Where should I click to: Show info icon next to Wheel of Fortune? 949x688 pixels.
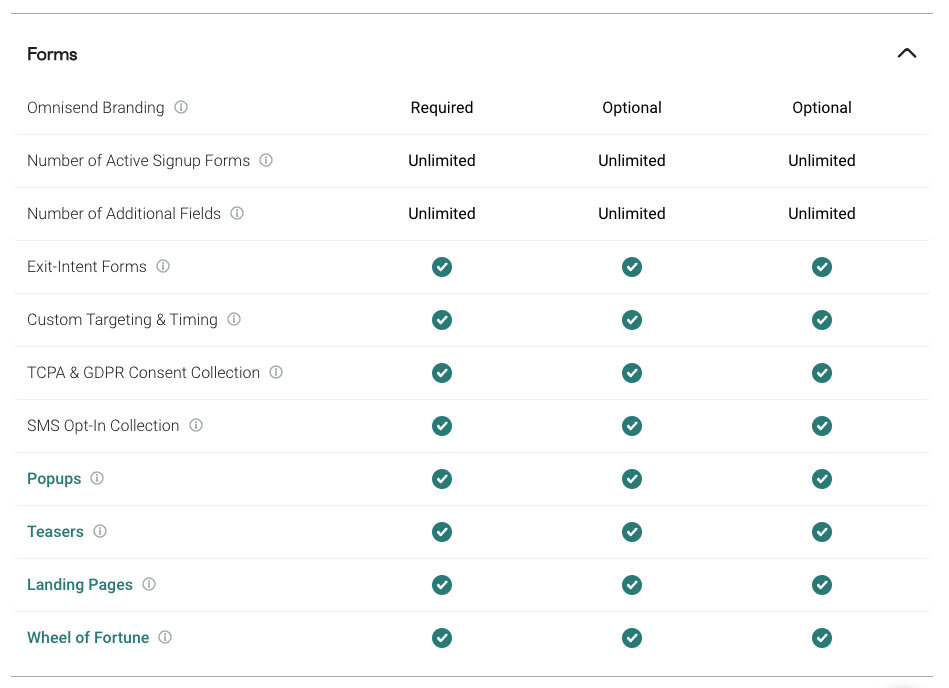[x=165, y=637]
